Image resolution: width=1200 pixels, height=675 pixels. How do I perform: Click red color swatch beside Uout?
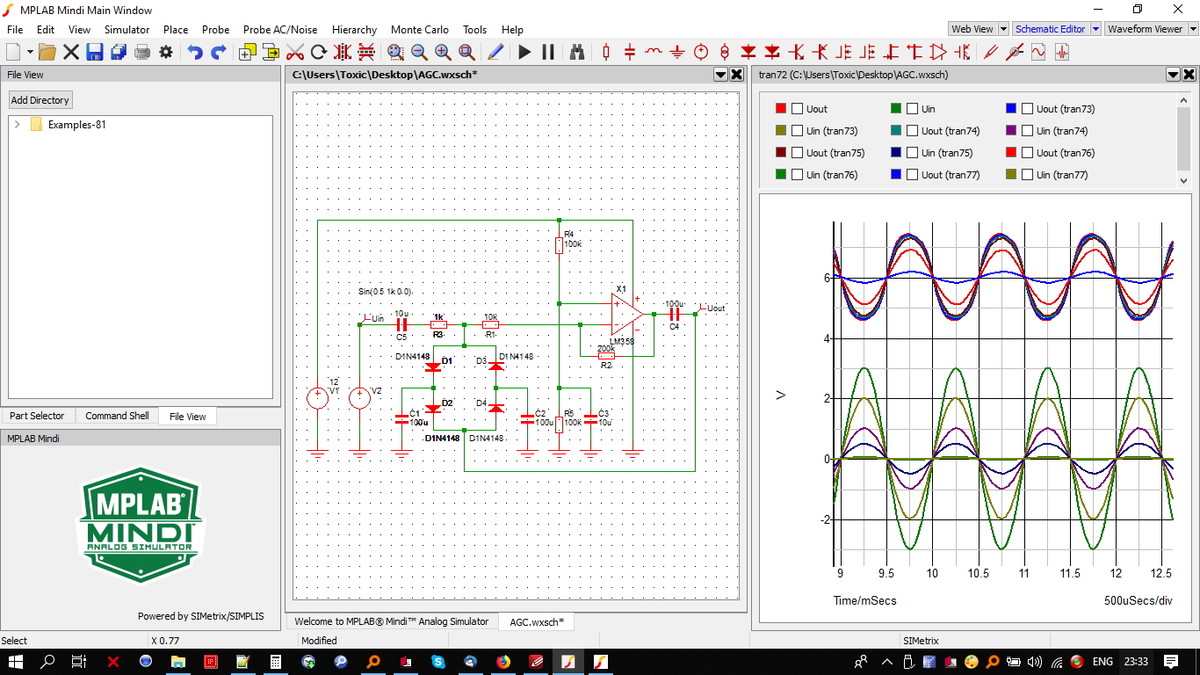point(782,109)
